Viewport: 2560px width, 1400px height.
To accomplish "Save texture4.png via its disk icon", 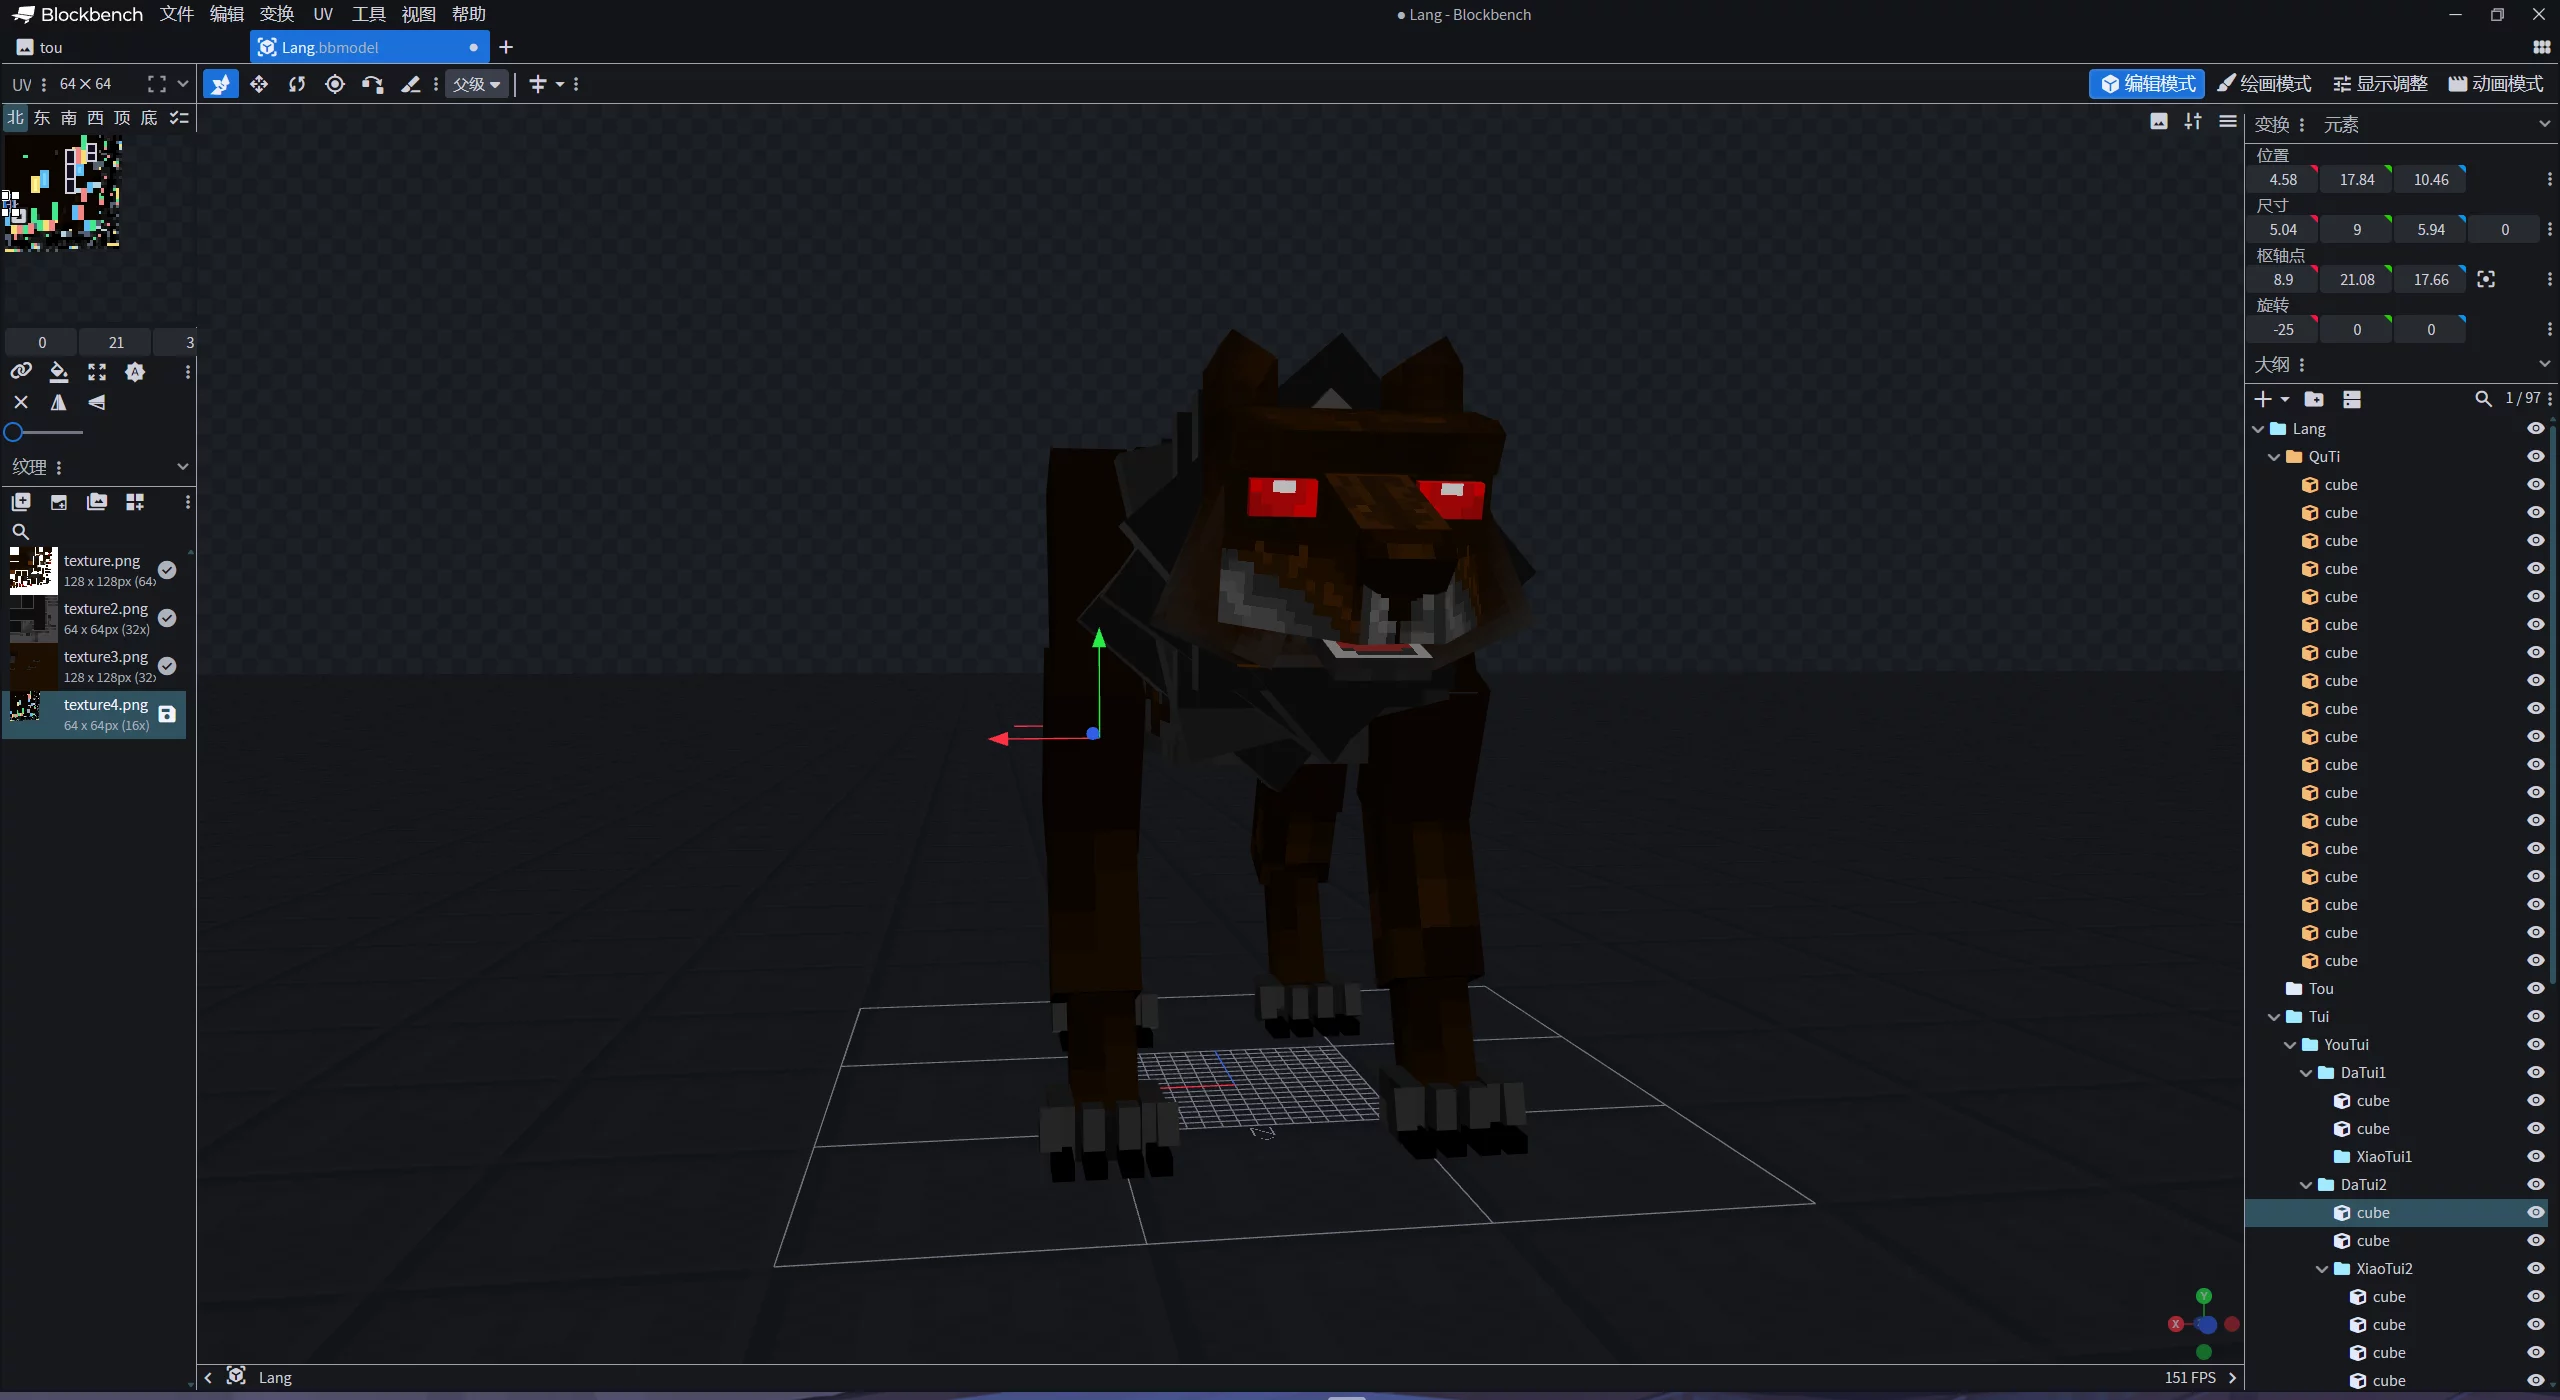I will click(167, 714).
